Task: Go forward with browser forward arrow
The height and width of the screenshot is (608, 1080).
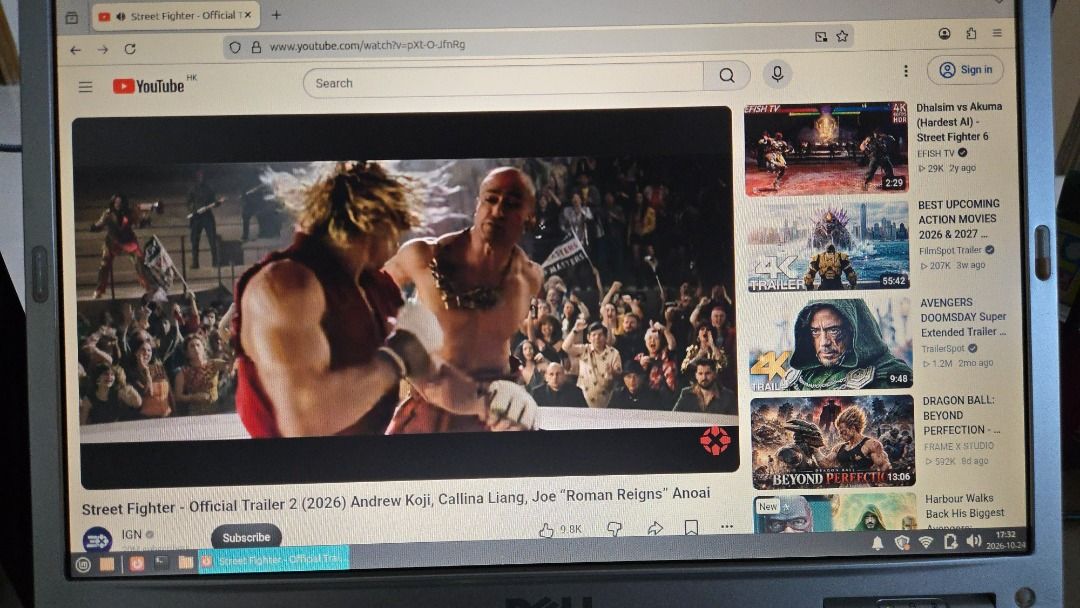Action: (103, 50)
